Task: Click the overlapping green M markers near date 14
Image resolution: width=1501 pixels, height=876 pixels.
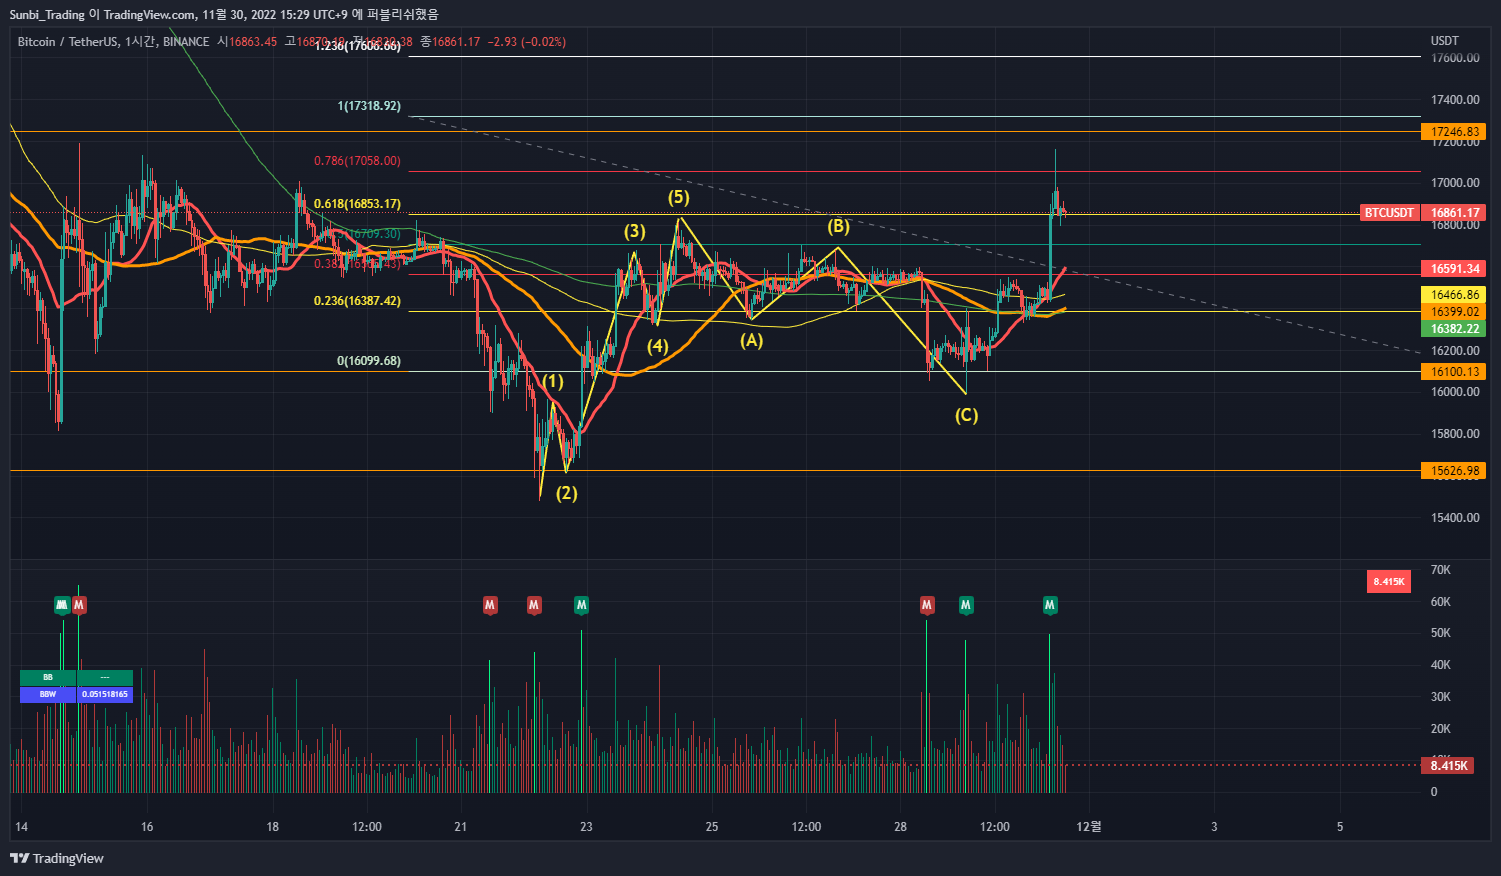Action: point(62,605)
